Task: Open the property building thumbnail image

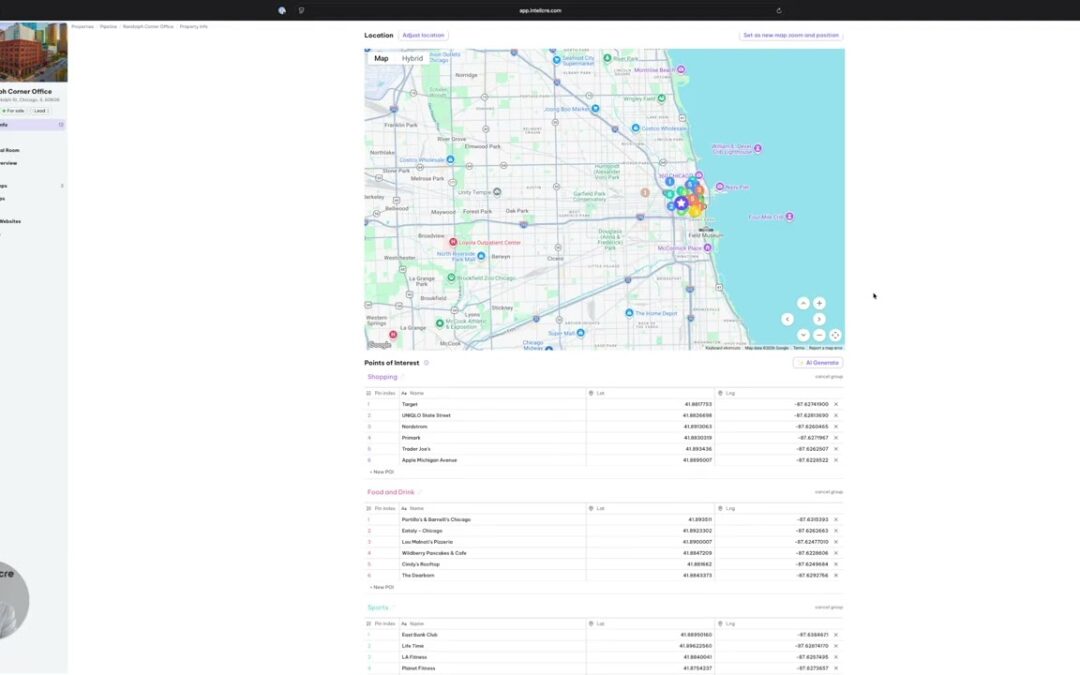Action: point(33,52)
